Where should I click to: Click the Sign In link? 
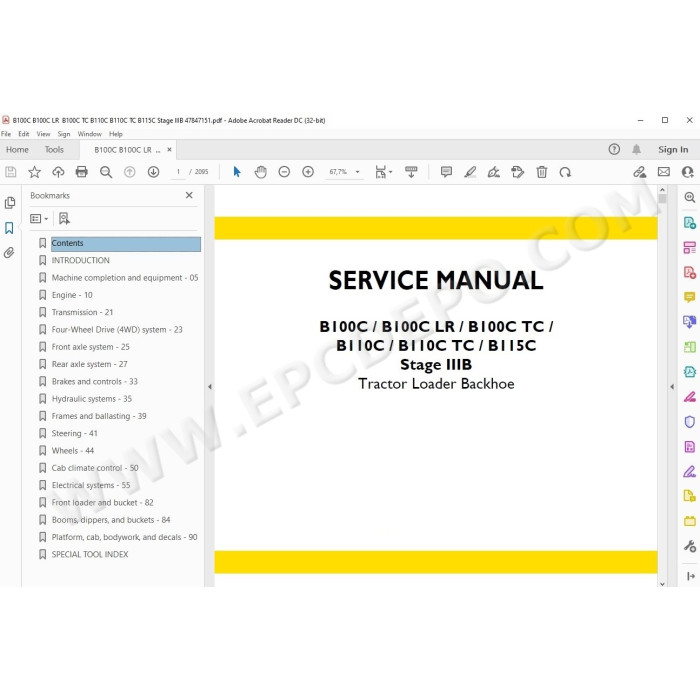point(673,150)
